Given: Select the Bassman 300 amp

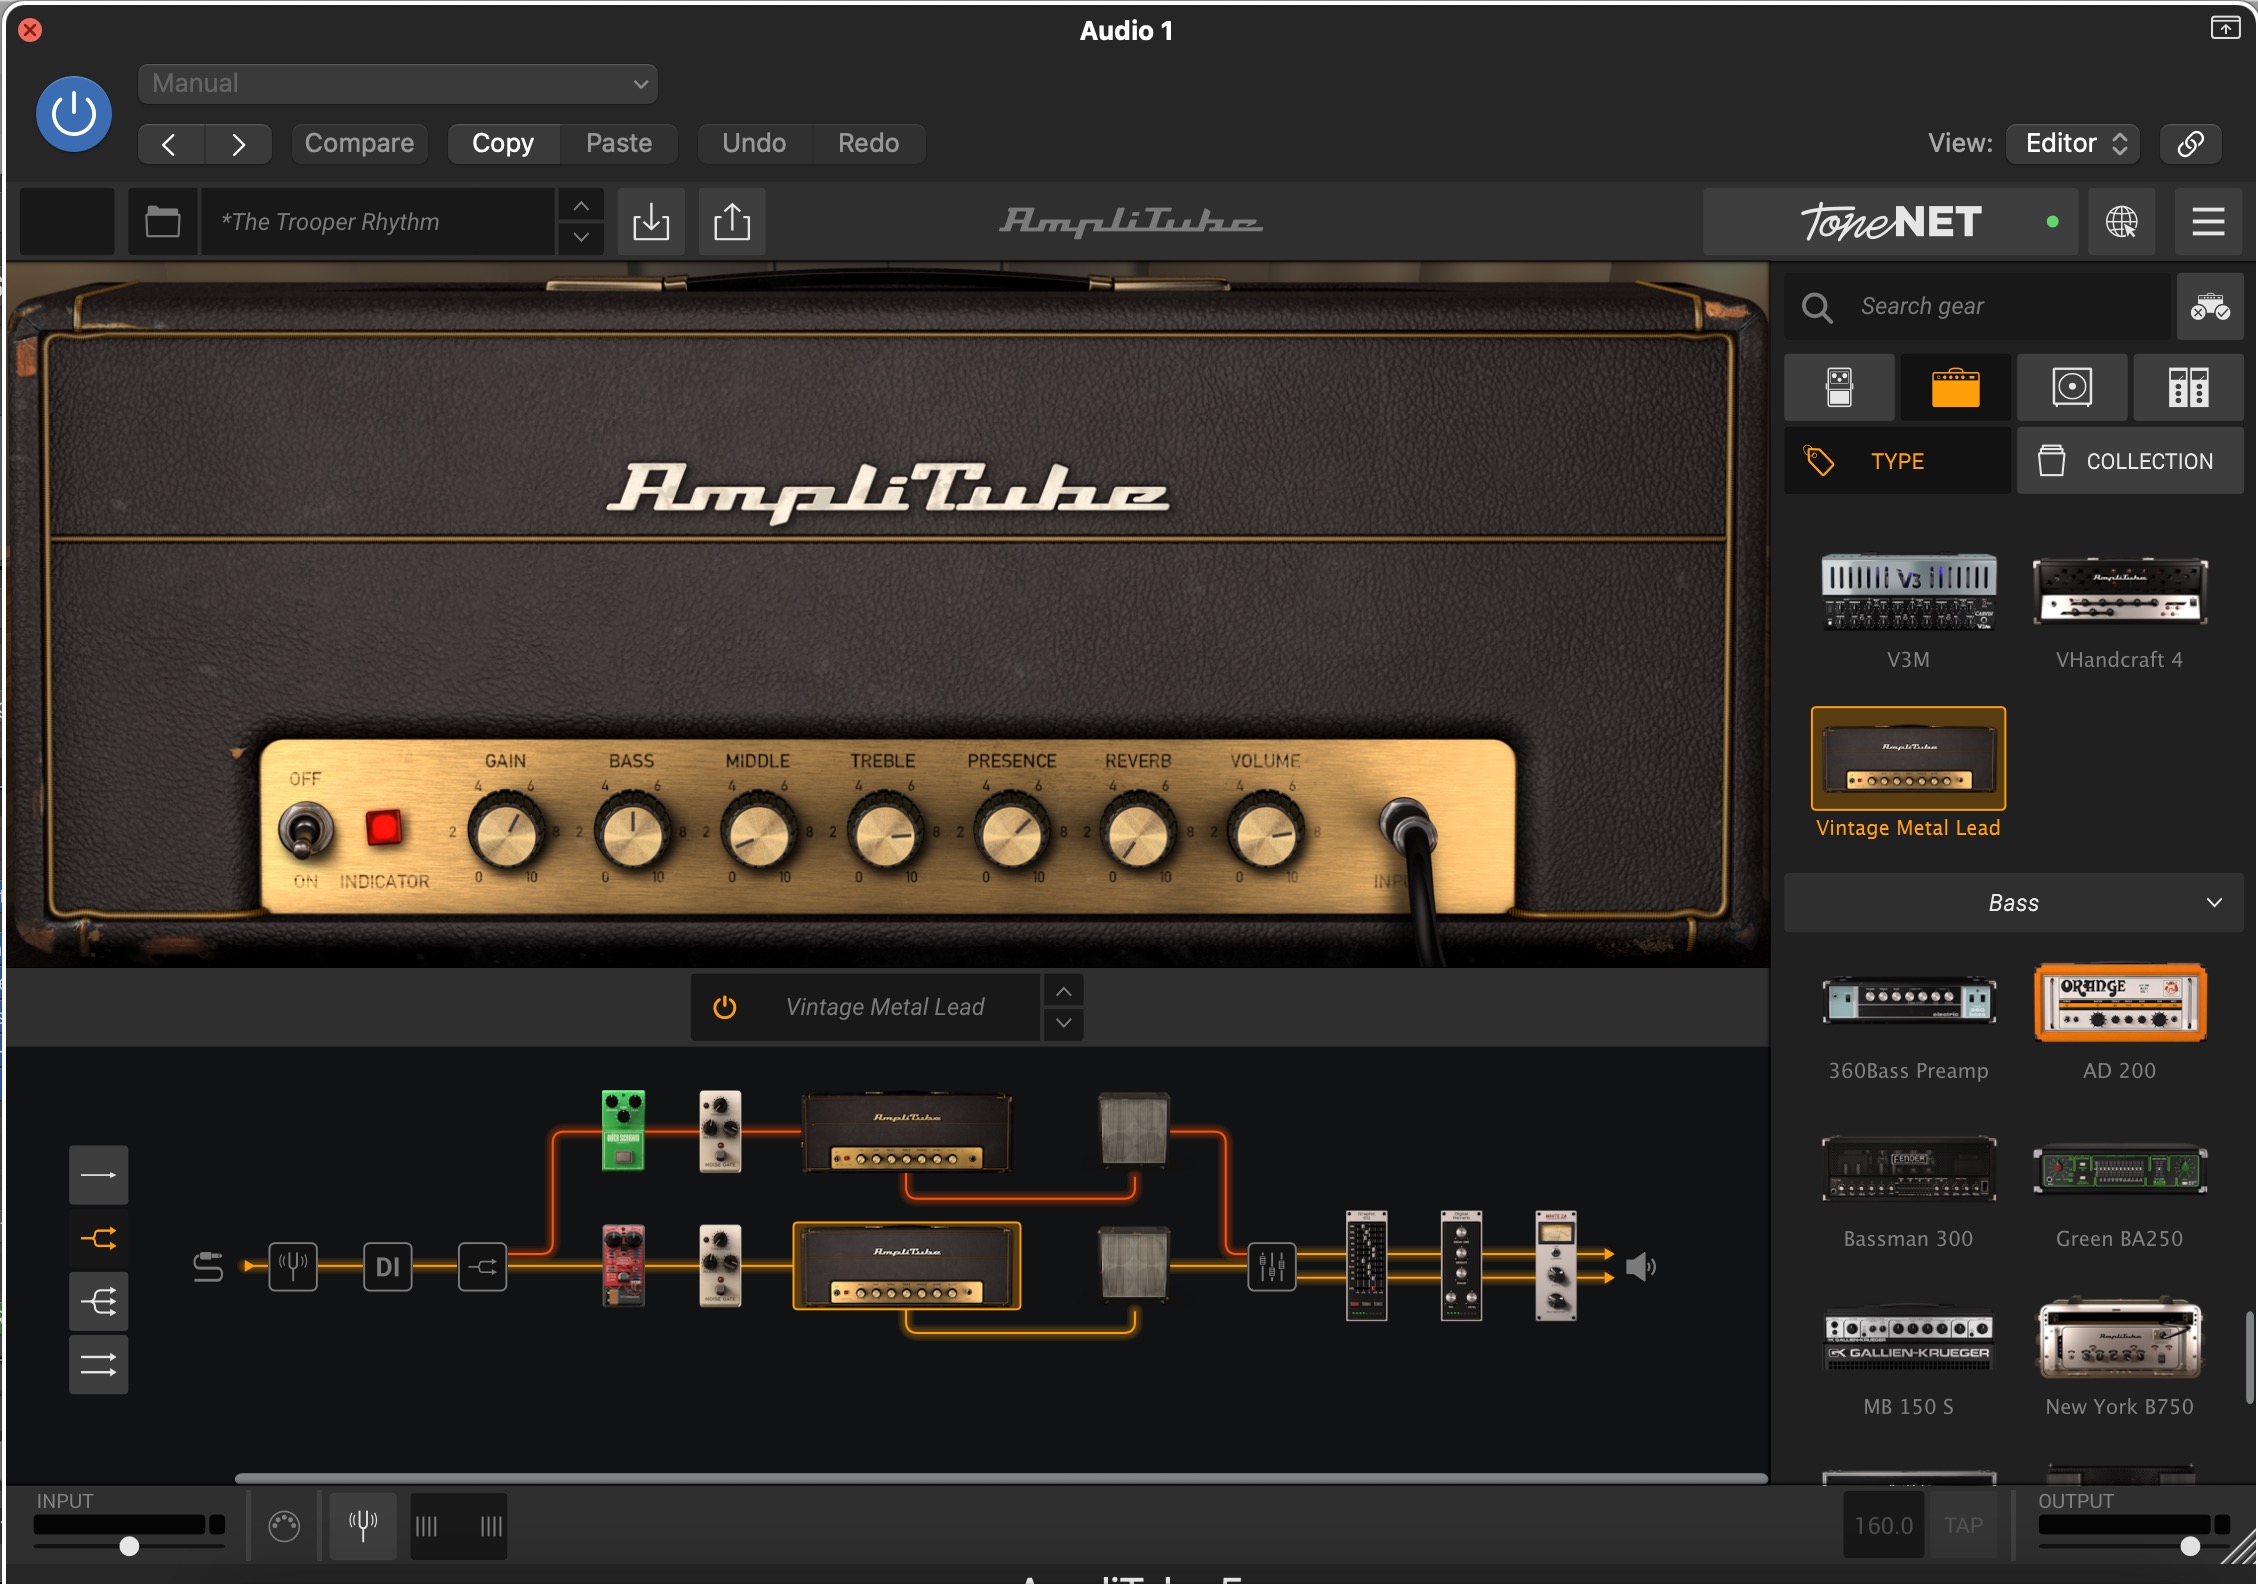Looking at the screenshot, I should [1908, 1169].
